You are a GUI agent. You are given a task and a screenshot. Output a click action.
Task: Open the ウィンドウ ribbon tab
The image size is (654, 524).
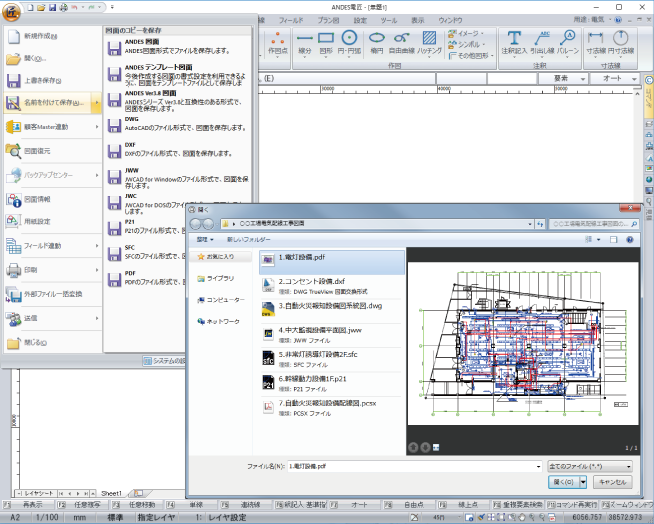tap(450, 20)
